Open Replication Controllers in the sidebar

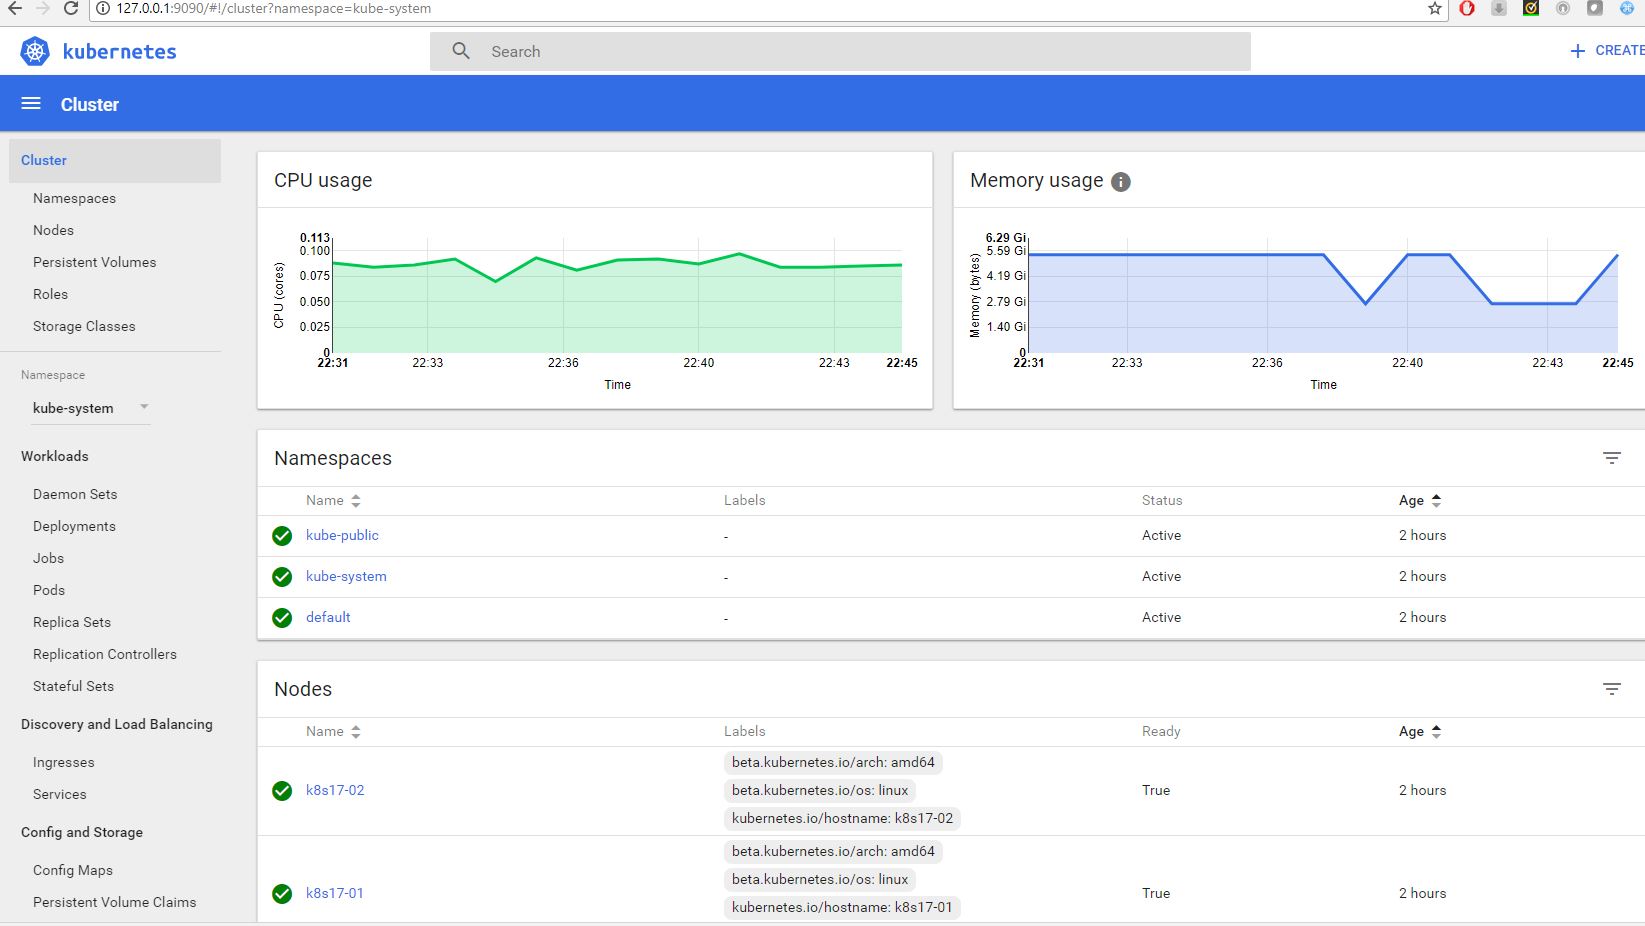105,654
